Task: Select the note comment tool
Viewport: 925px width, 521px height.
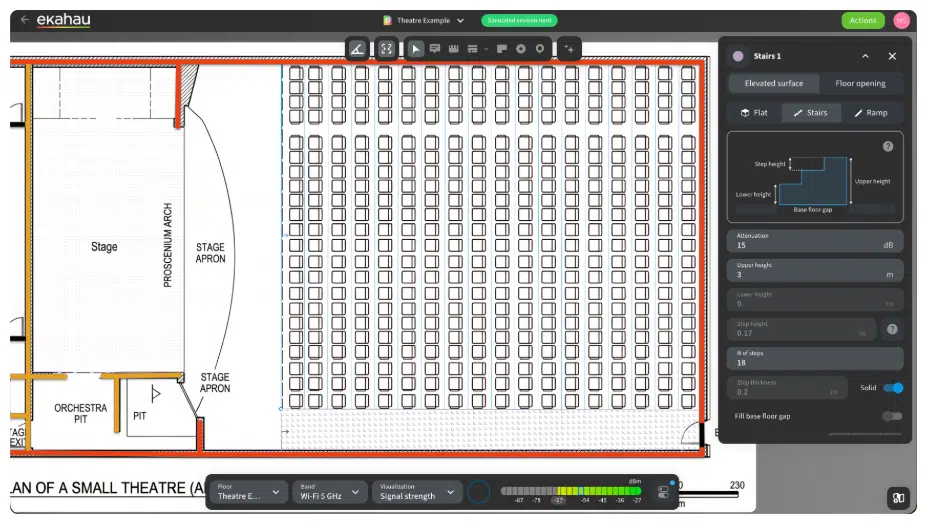Action: click(x=435, y=49)
